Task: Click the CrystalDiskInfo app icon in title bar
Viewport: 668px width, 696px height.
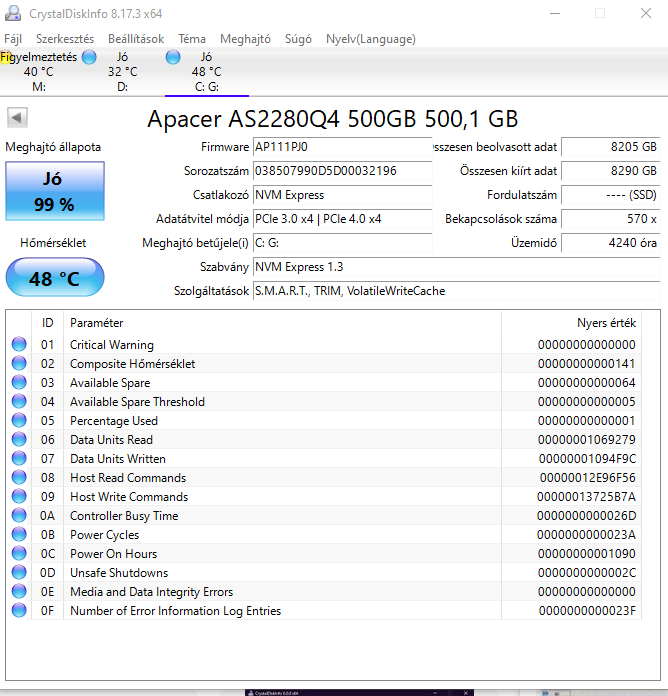Action: point(12,13)
